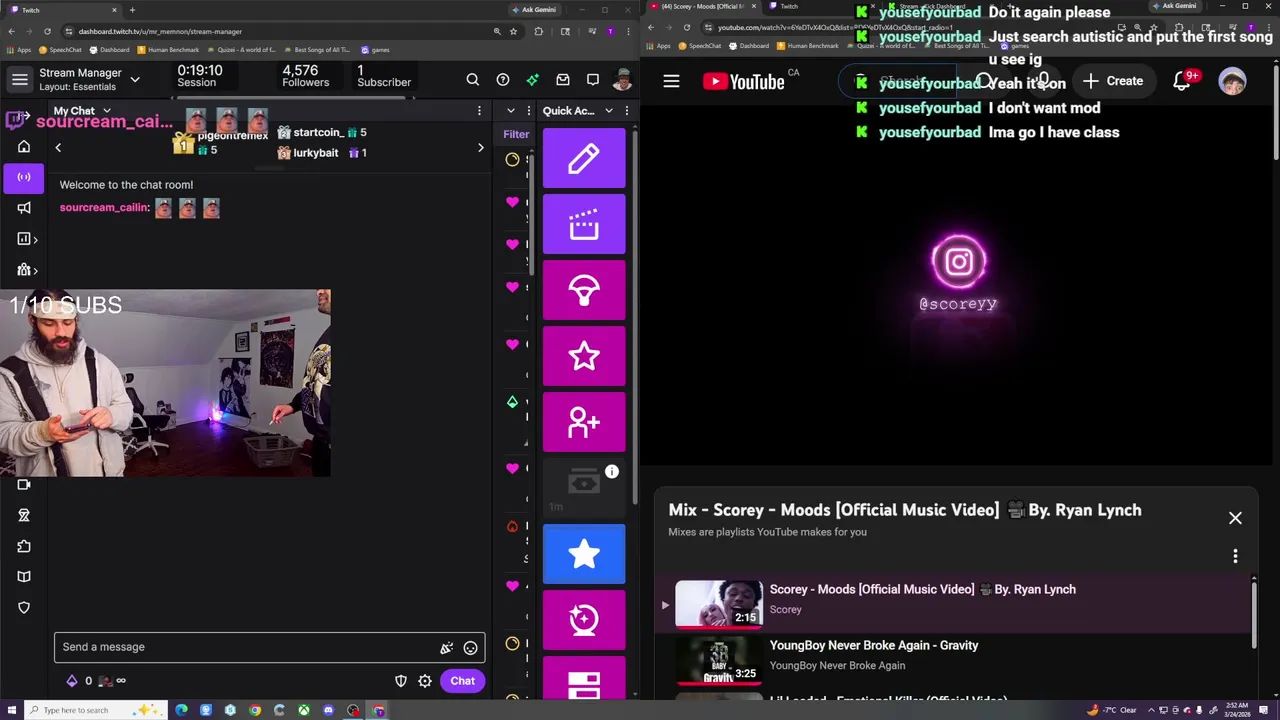Expand the Stream Manager layout dropdown
The image size is (1280, 720).
click(135, 80)
